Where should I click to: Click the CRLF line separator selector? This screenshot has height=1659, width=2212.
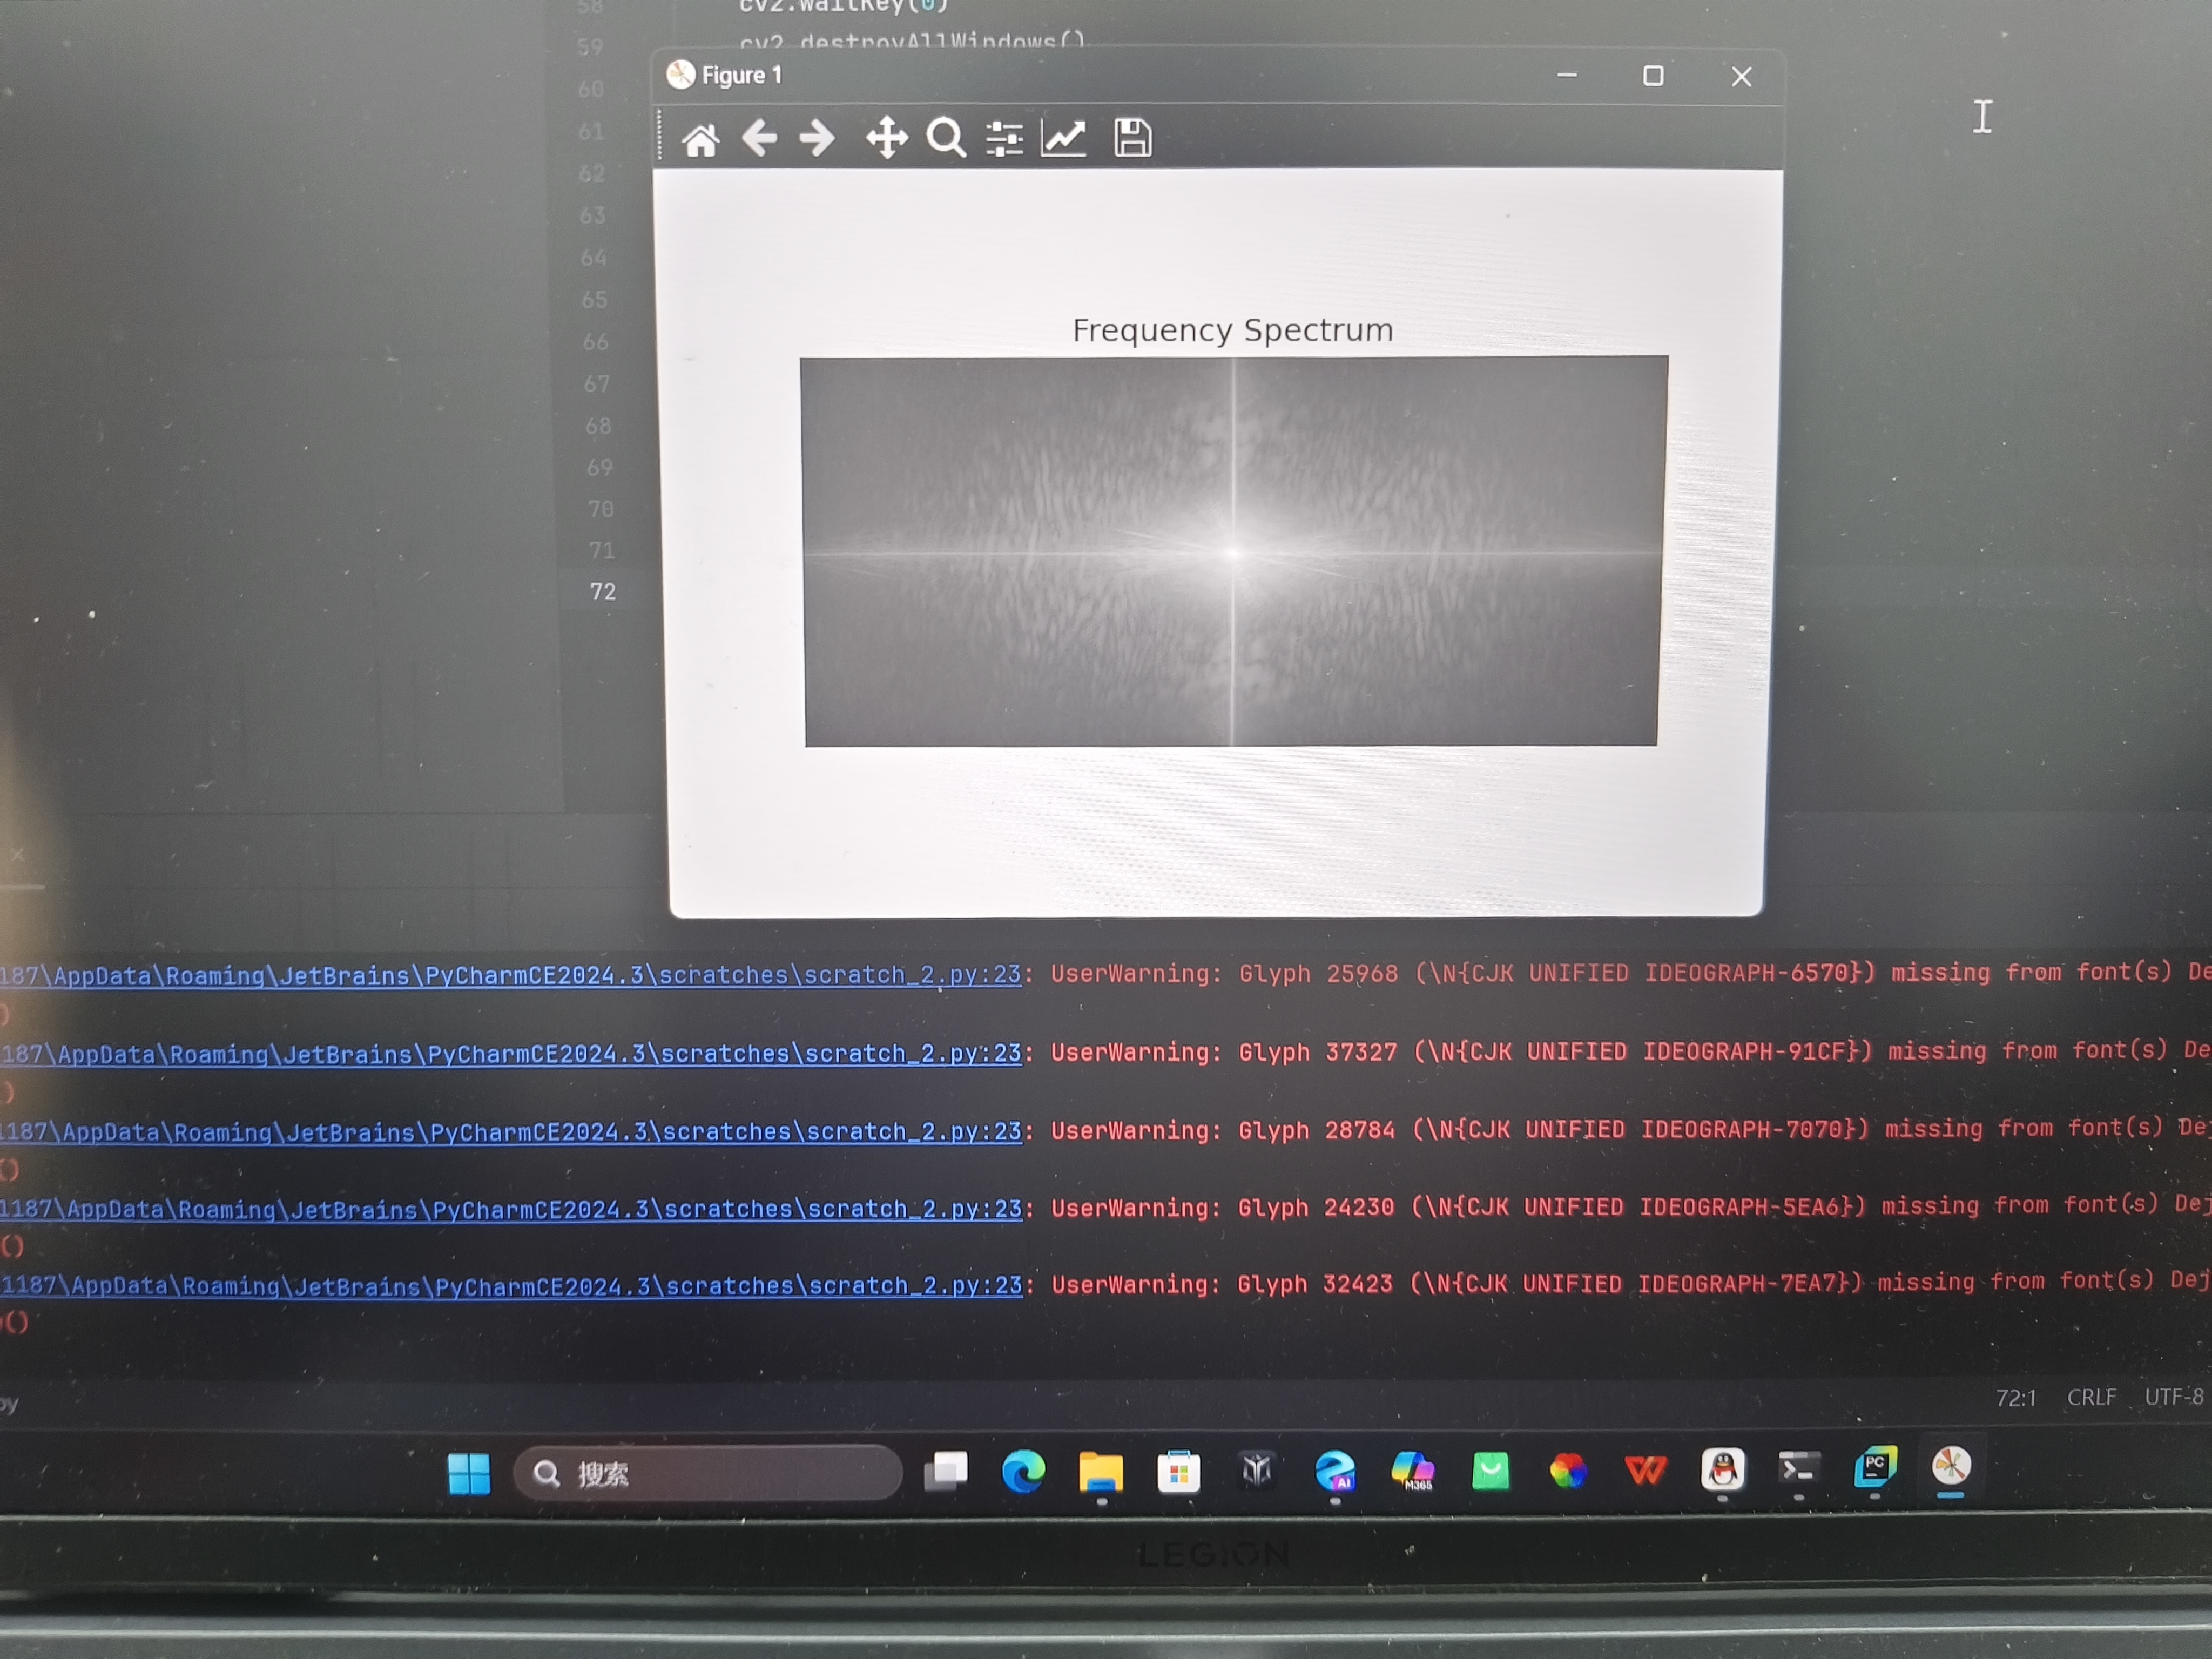tap(2091, 1397)
